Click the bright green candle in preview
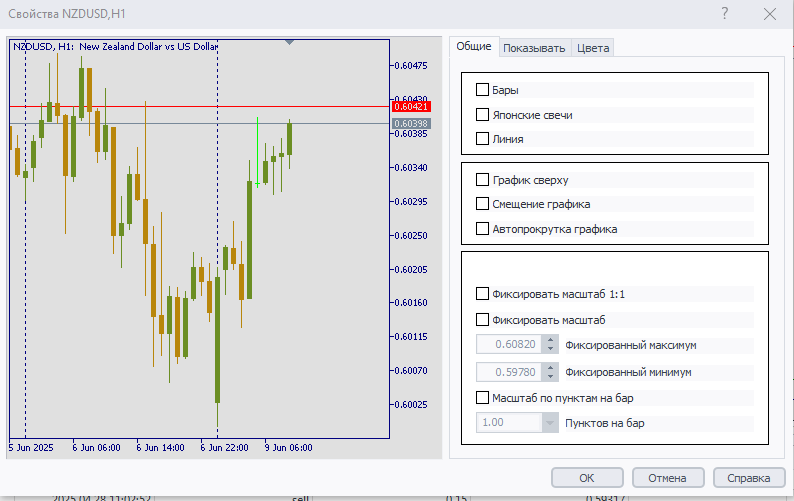 pos(258,152)
